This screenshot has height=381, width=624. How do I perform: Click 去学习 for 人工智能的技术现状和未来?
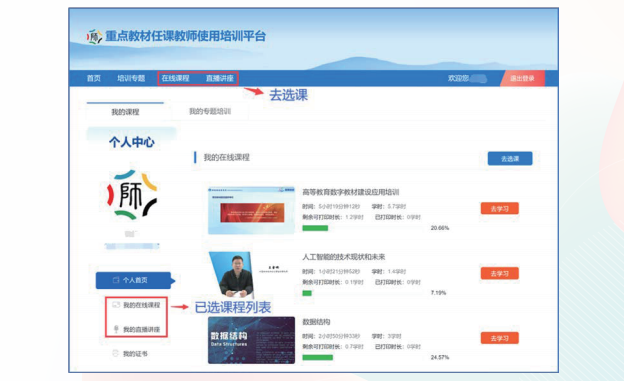point(499,274)
